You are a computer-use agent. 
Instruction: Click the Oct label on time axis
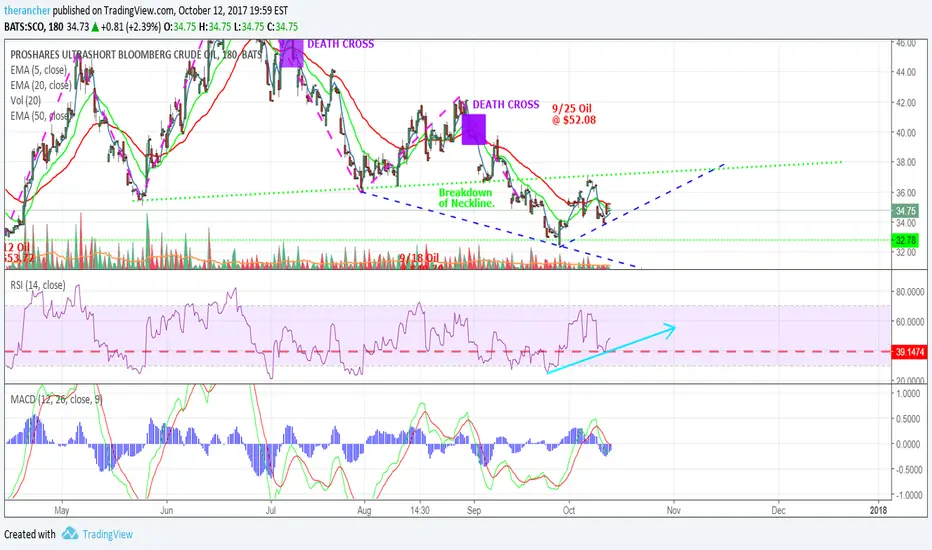coord(569,510)
